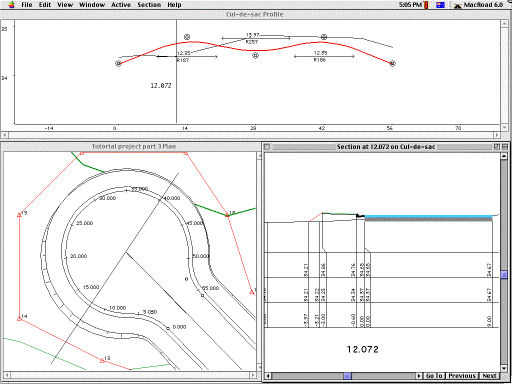The height and width of the screenshot is (384, 512).
Task: Click the section vertical scrollbar thumb
Action: [x=504, y=274]
